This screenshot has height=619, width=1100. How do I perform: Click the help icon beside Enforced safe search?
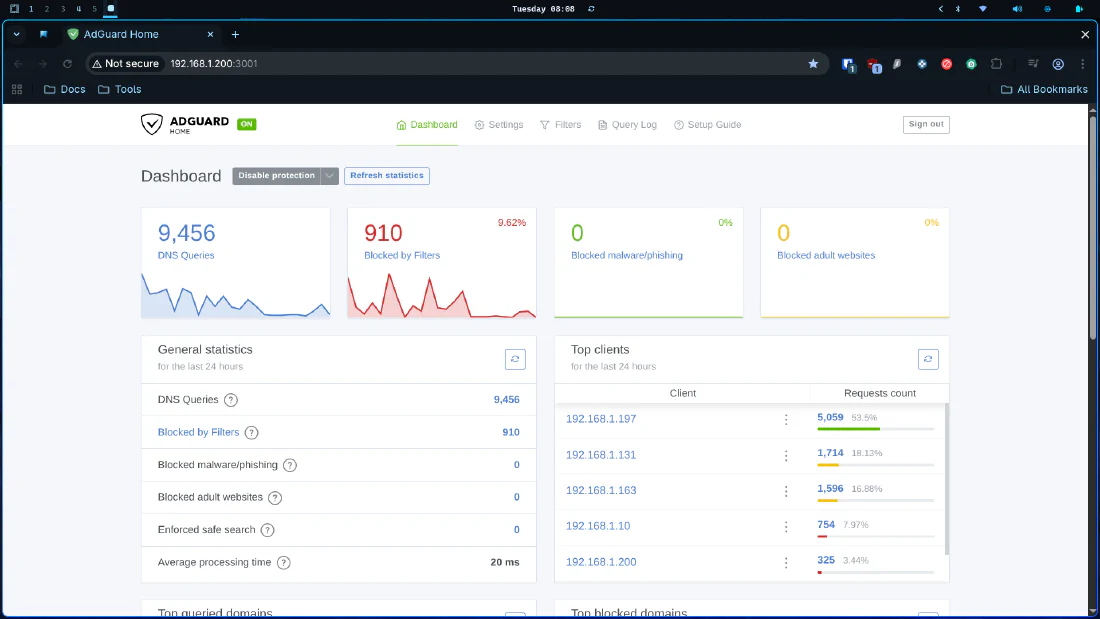267,530
